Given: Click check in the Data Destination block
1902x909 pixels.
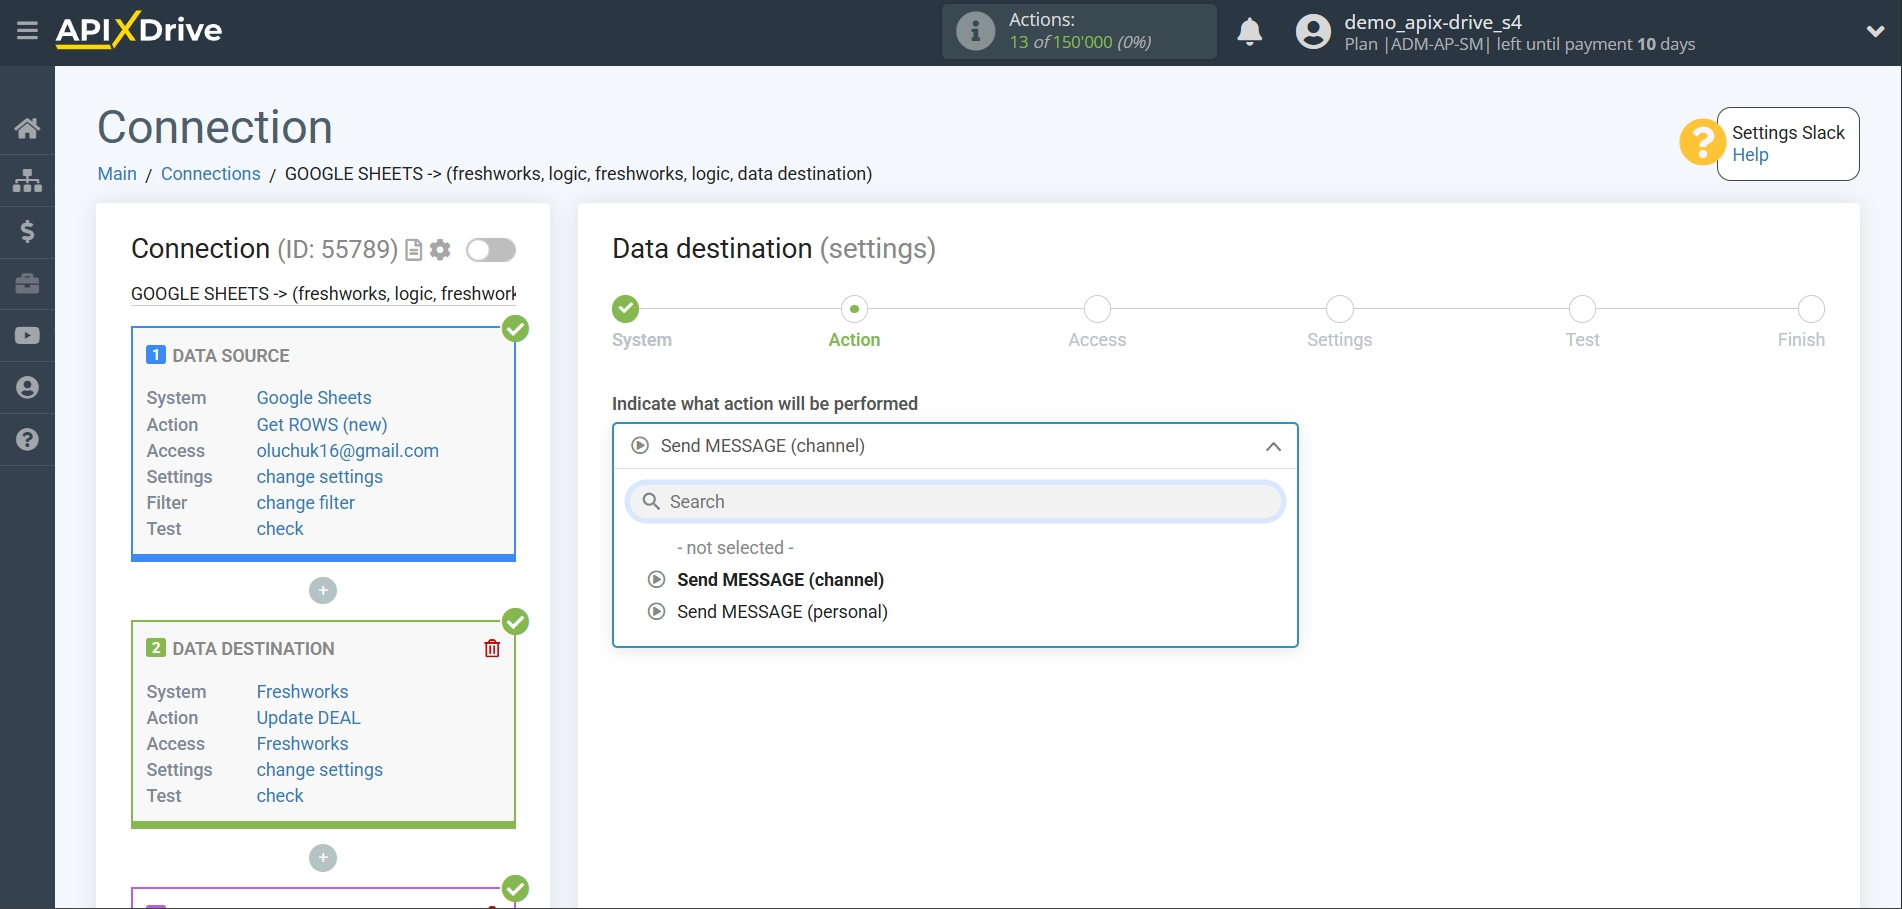Looking at the screenshot, I should click(x=280, y=796).
